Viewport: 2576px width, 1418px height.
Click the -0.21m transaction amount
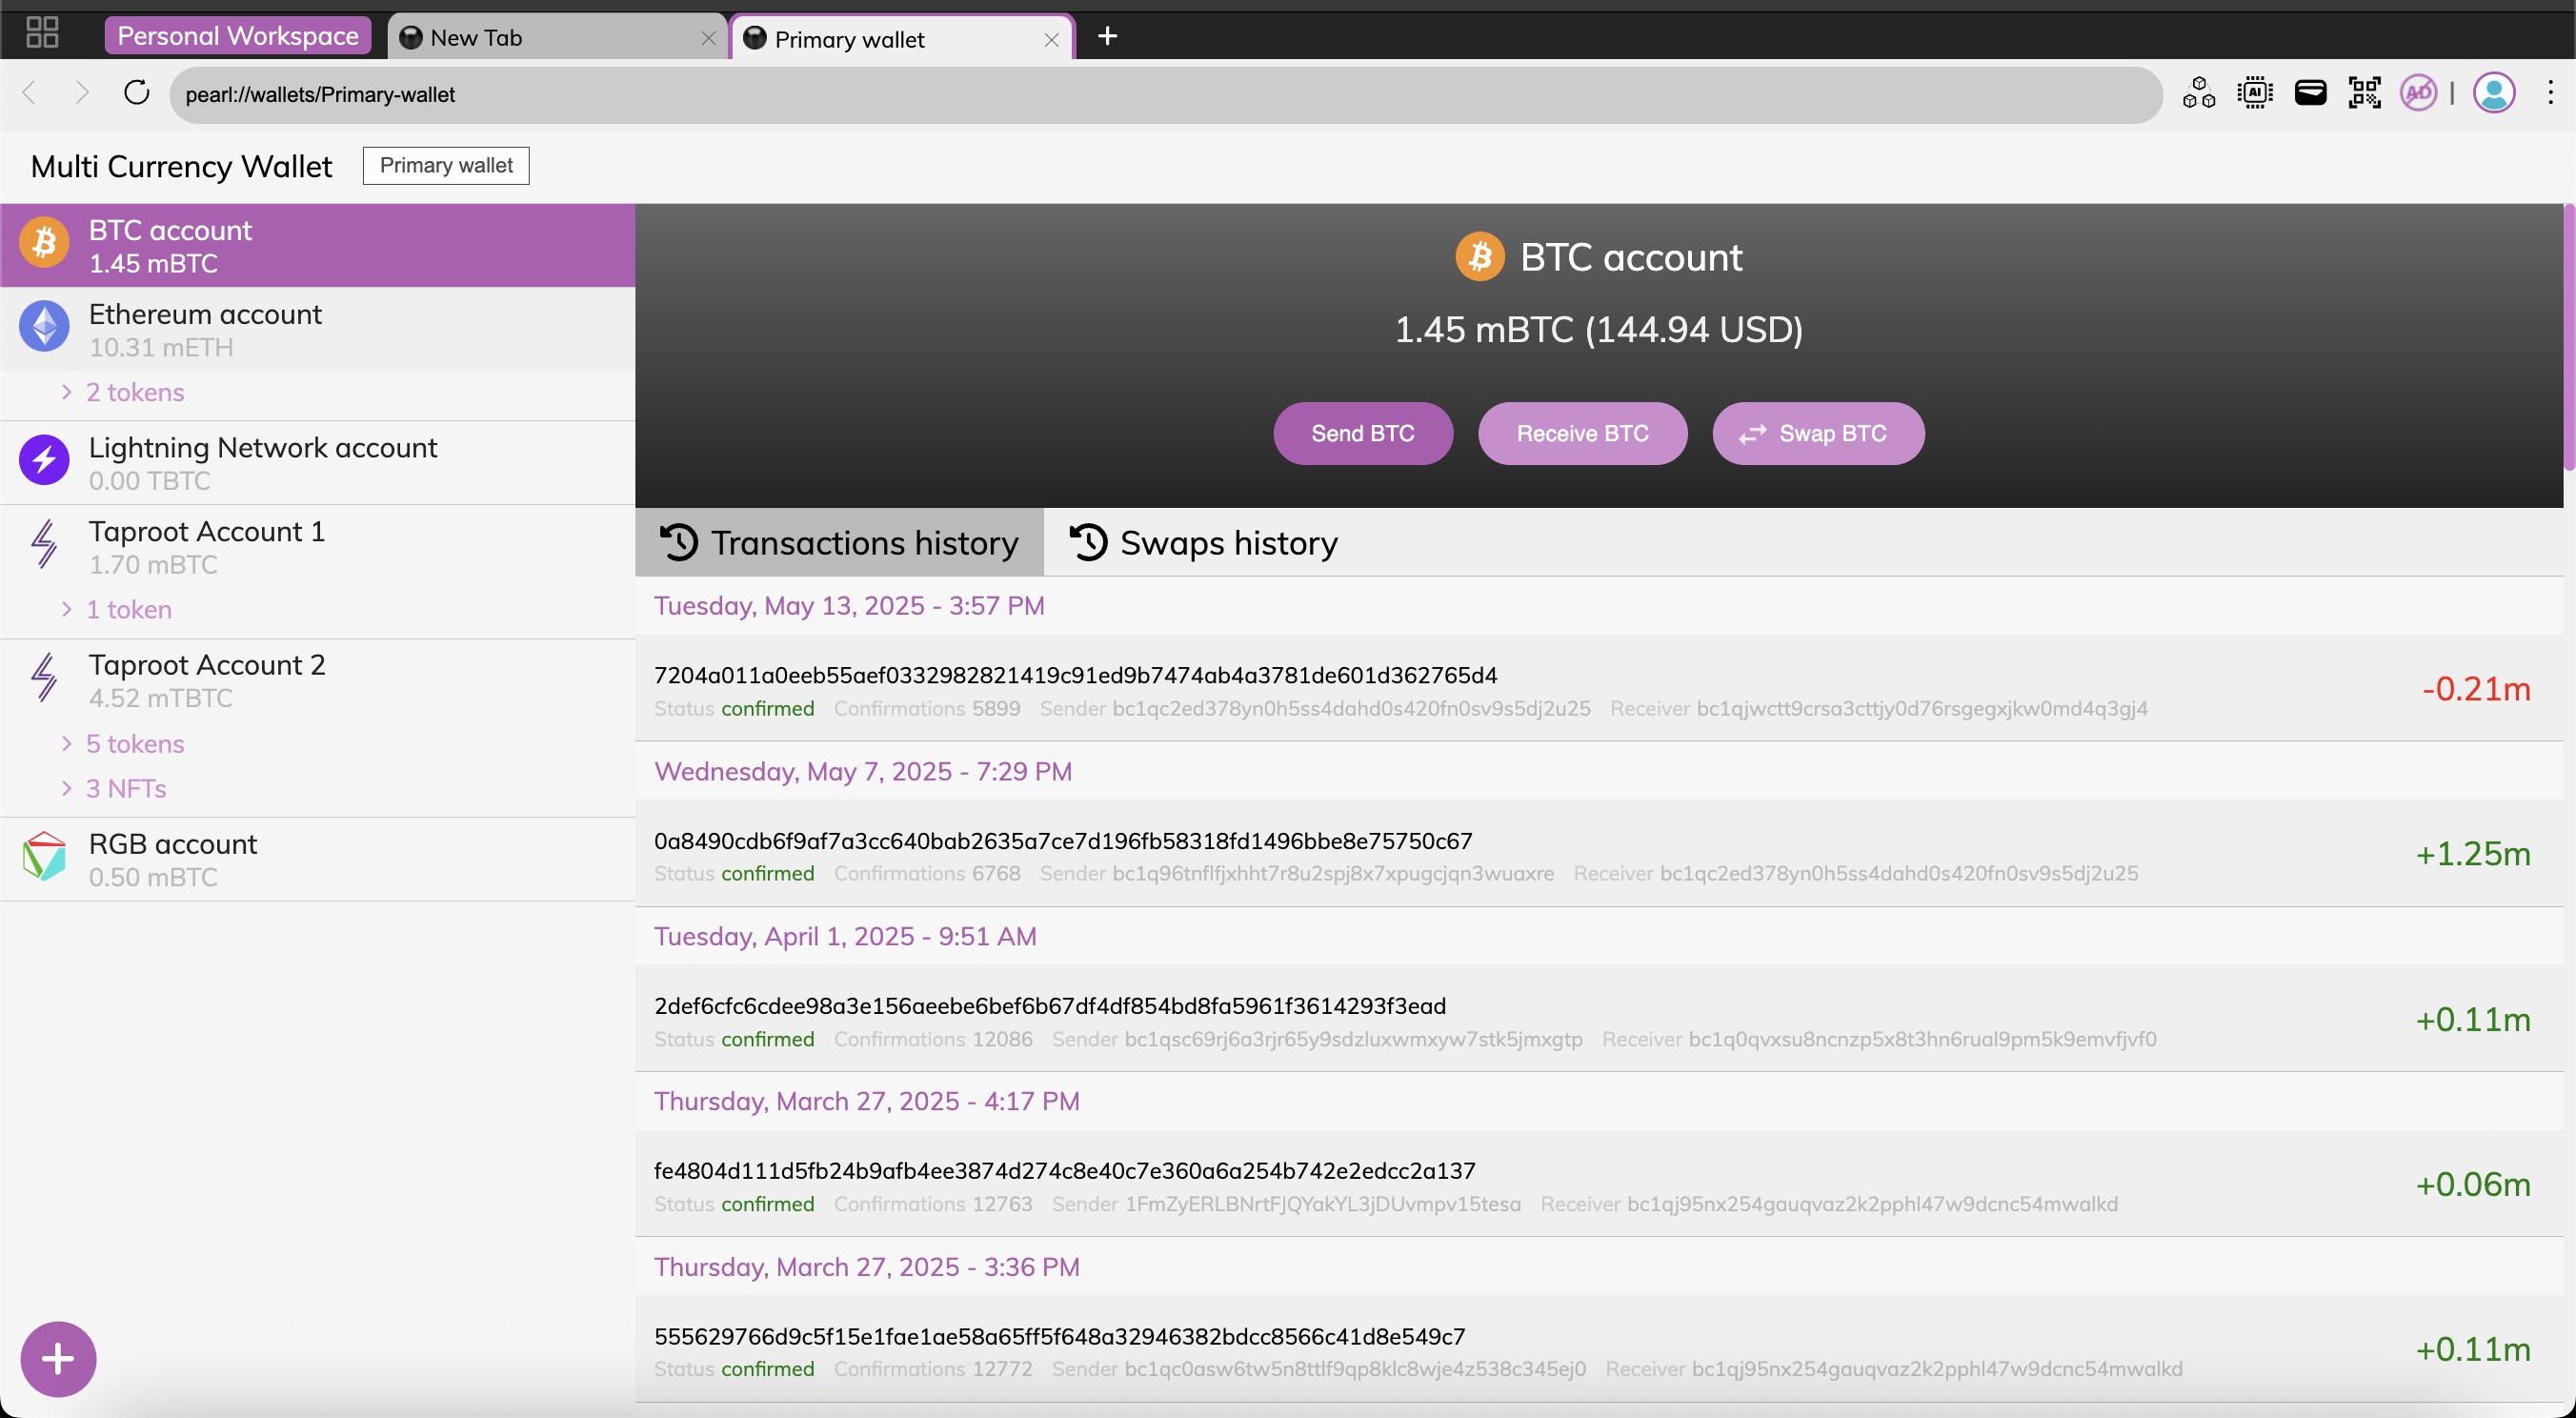(2476, 689)
